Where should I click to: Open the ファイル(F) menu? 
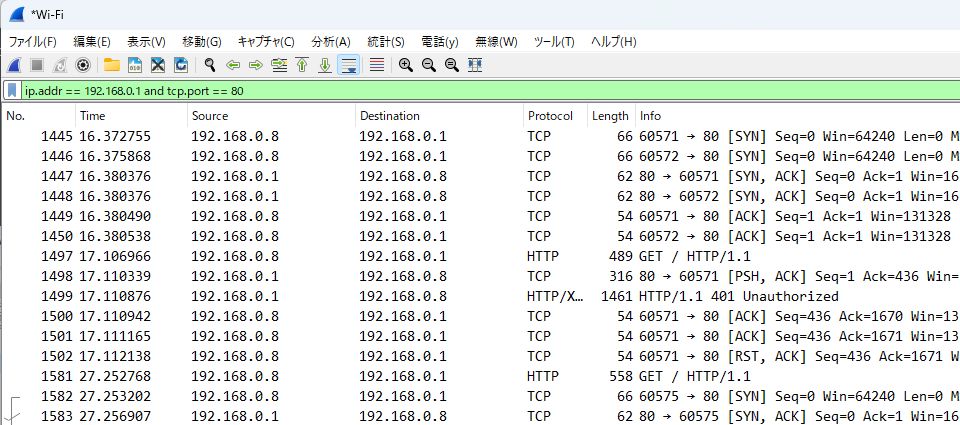tap(32, 42)
